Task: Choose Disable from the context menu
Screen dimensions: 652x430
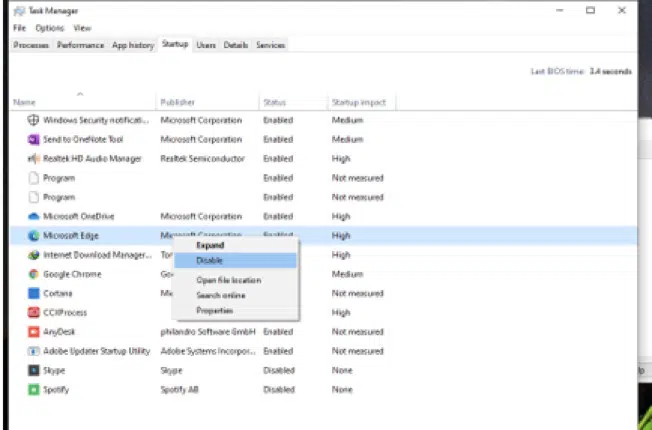Action: (209, 260)
